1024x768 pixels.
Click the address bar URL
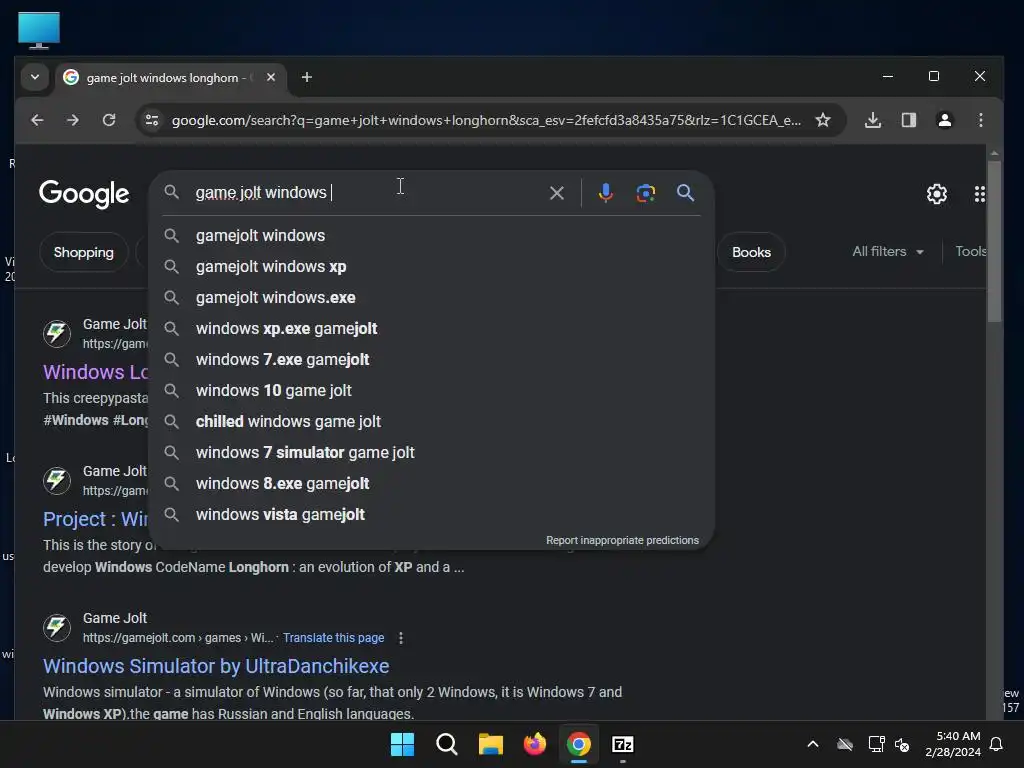485,120
